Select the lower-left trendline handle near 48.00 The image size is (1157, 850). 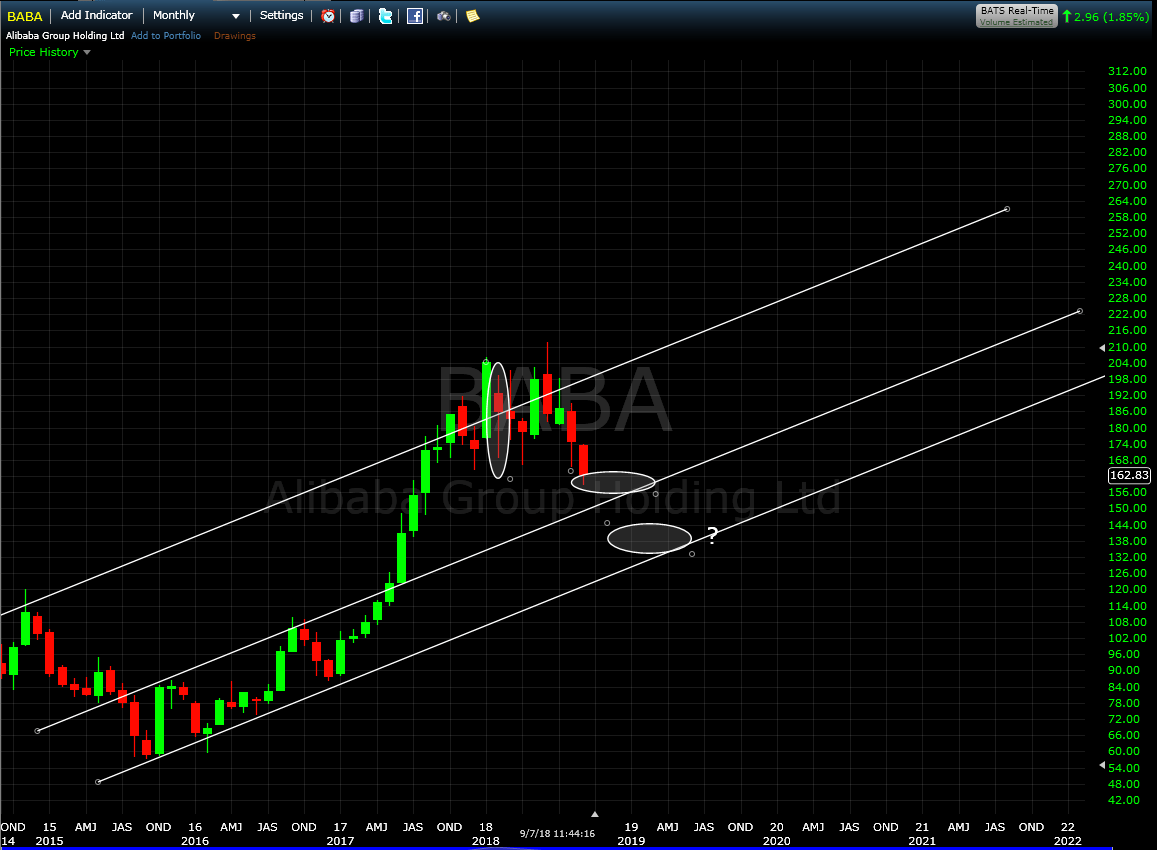tap(98, 781)
